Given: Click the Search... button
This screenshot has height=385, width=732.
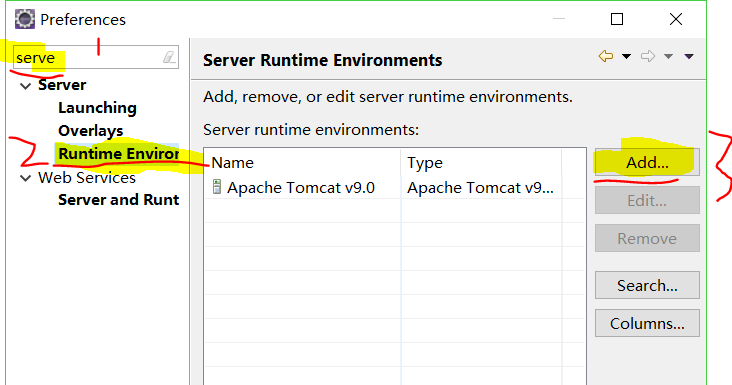Looking at the screenshot, I should pyautogui.click(x=647, y=285).
